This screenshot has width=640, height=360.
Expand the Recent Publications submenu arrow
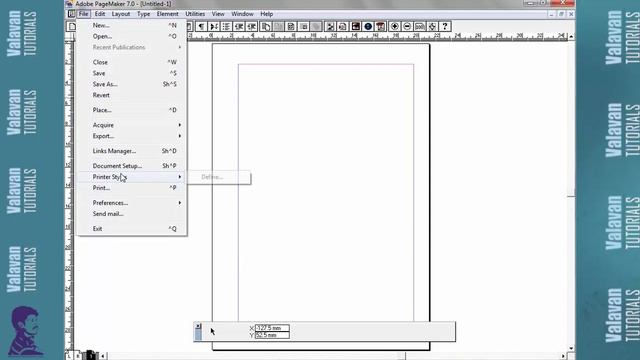point(180,47)
